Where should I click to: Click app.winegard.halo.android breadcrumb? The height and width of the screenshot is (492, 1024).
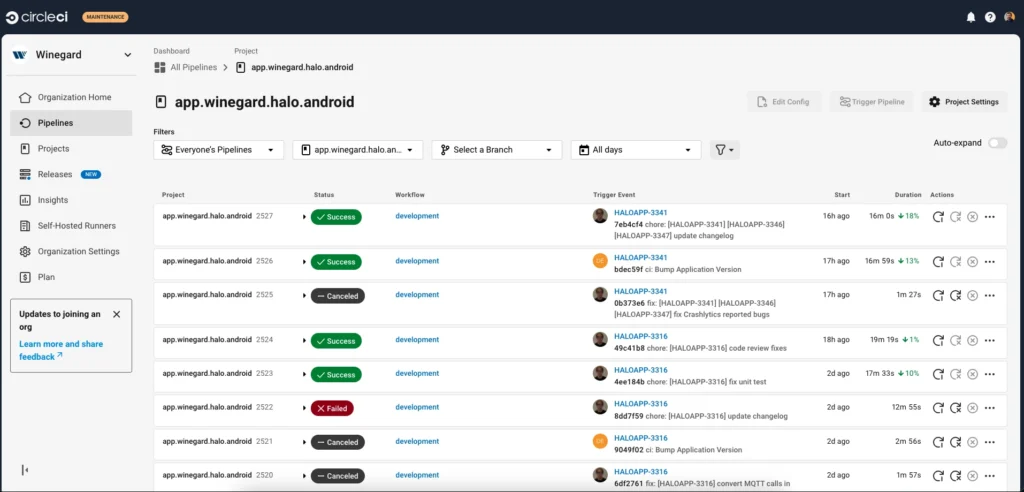pyautogui.click(x=295, y=67)
